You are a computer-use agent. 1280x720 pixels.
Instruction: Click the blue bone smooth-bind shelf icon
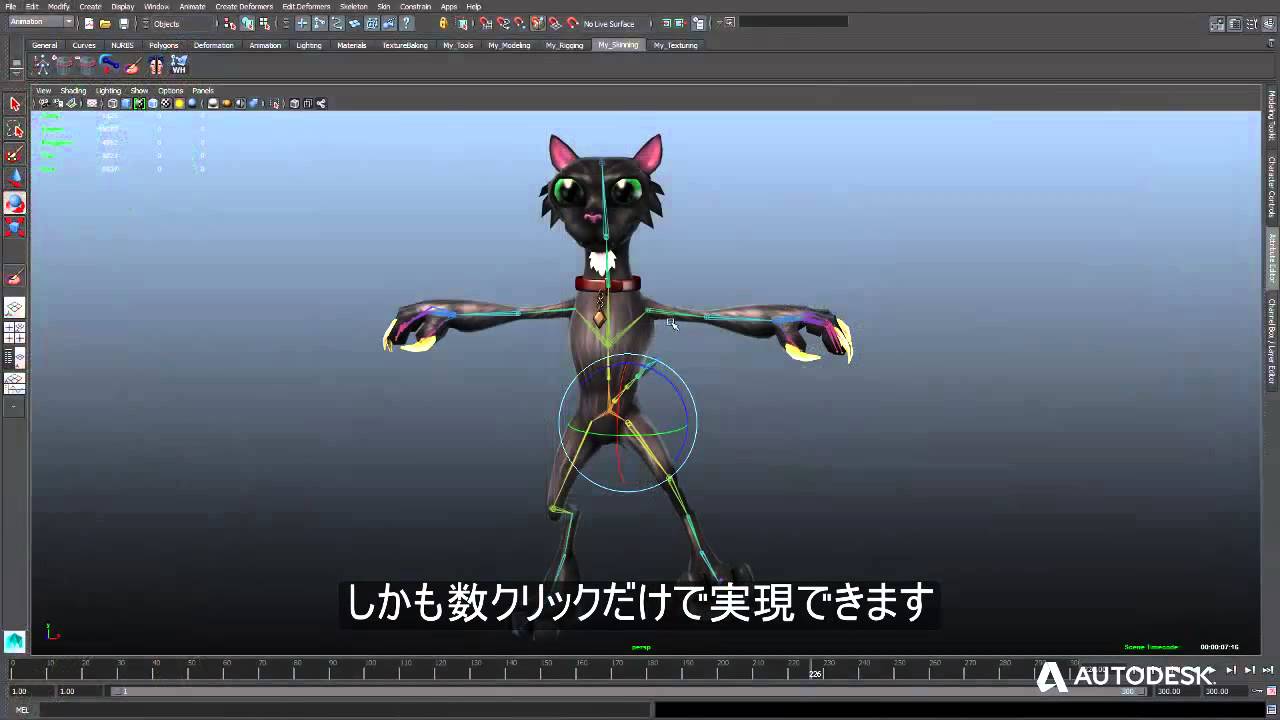(110, 65)
